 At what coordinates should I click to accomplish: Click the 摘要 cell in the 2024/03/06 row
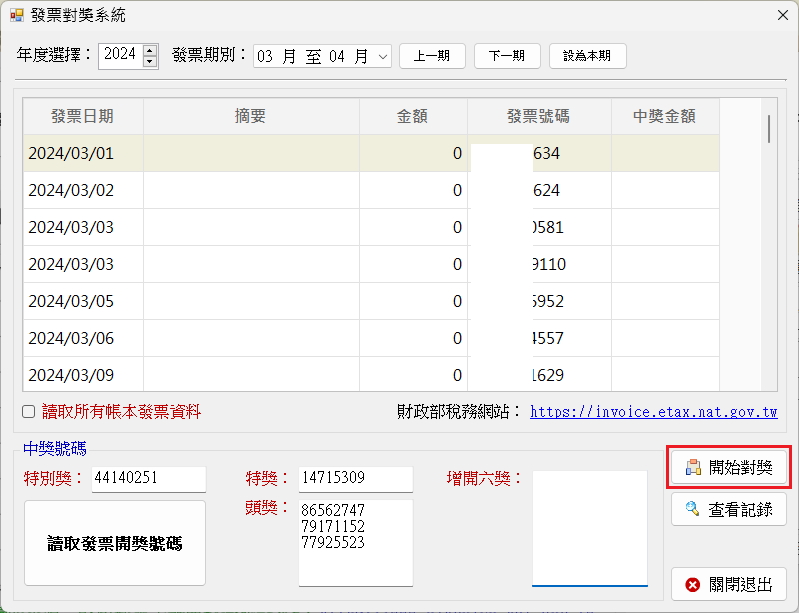[x=251, y=338]
